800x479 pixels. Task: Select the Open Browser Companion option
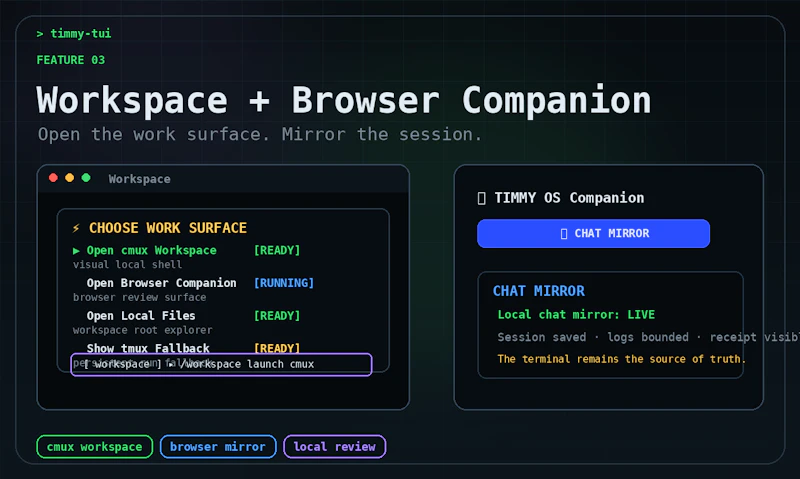[x=161, y=283]
